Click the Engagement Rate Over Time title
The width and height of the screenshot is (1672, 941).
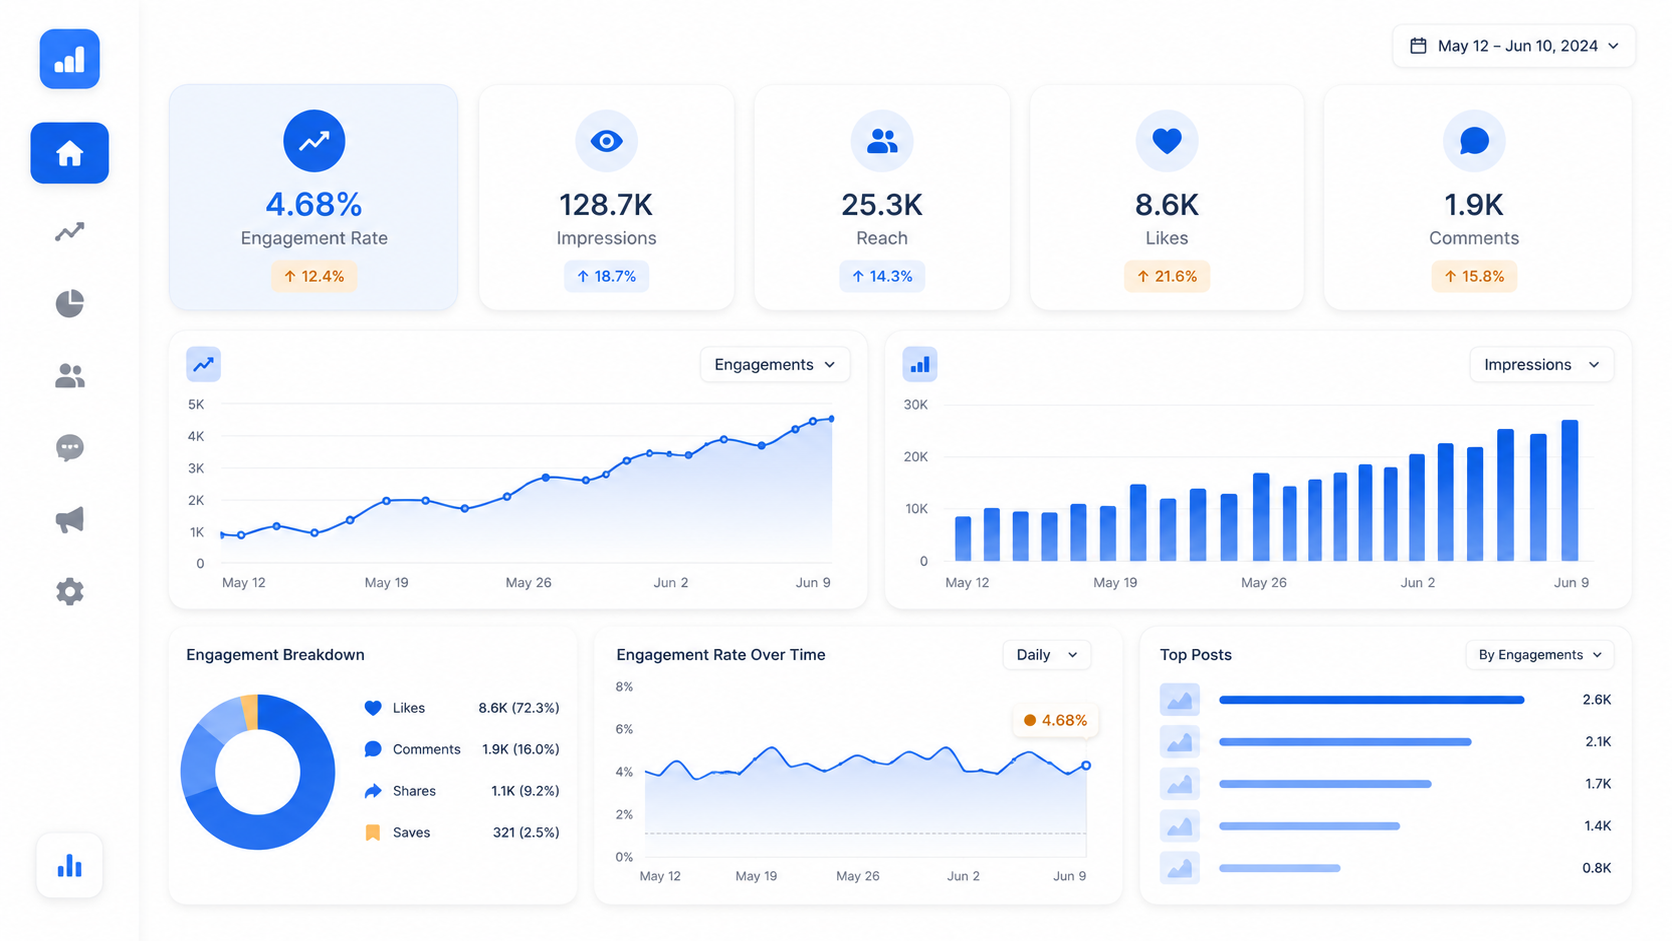pyautogui.click(x=721, y=655)
